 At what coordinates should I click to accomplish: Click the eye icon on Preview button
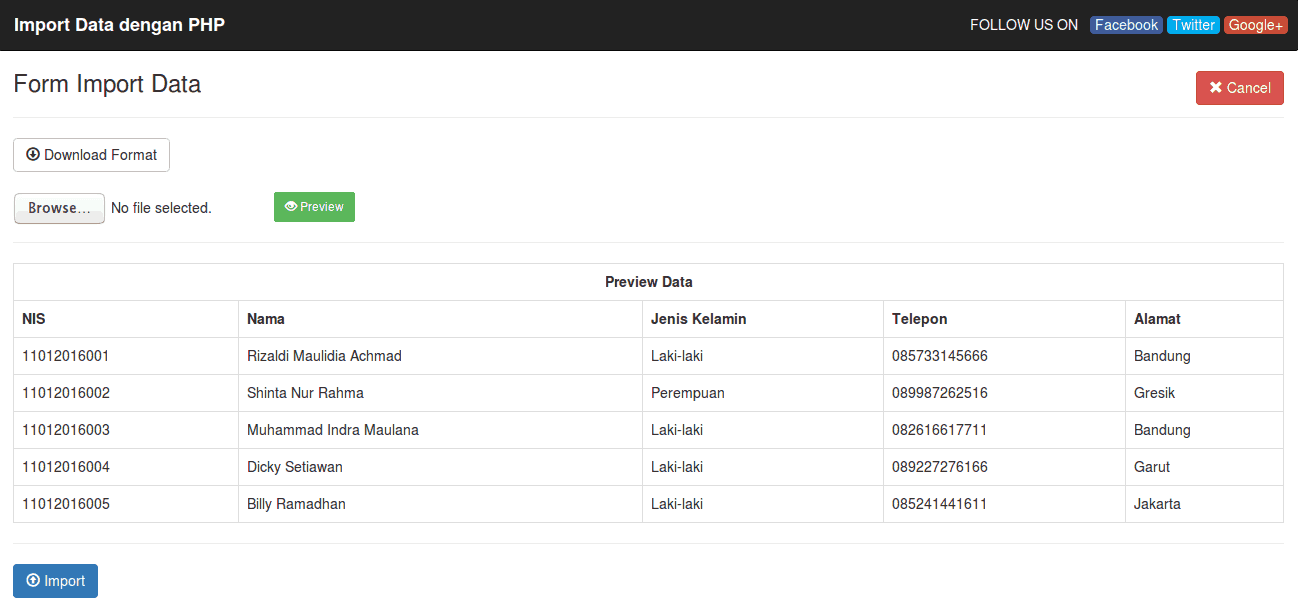[x=291, y=207]
